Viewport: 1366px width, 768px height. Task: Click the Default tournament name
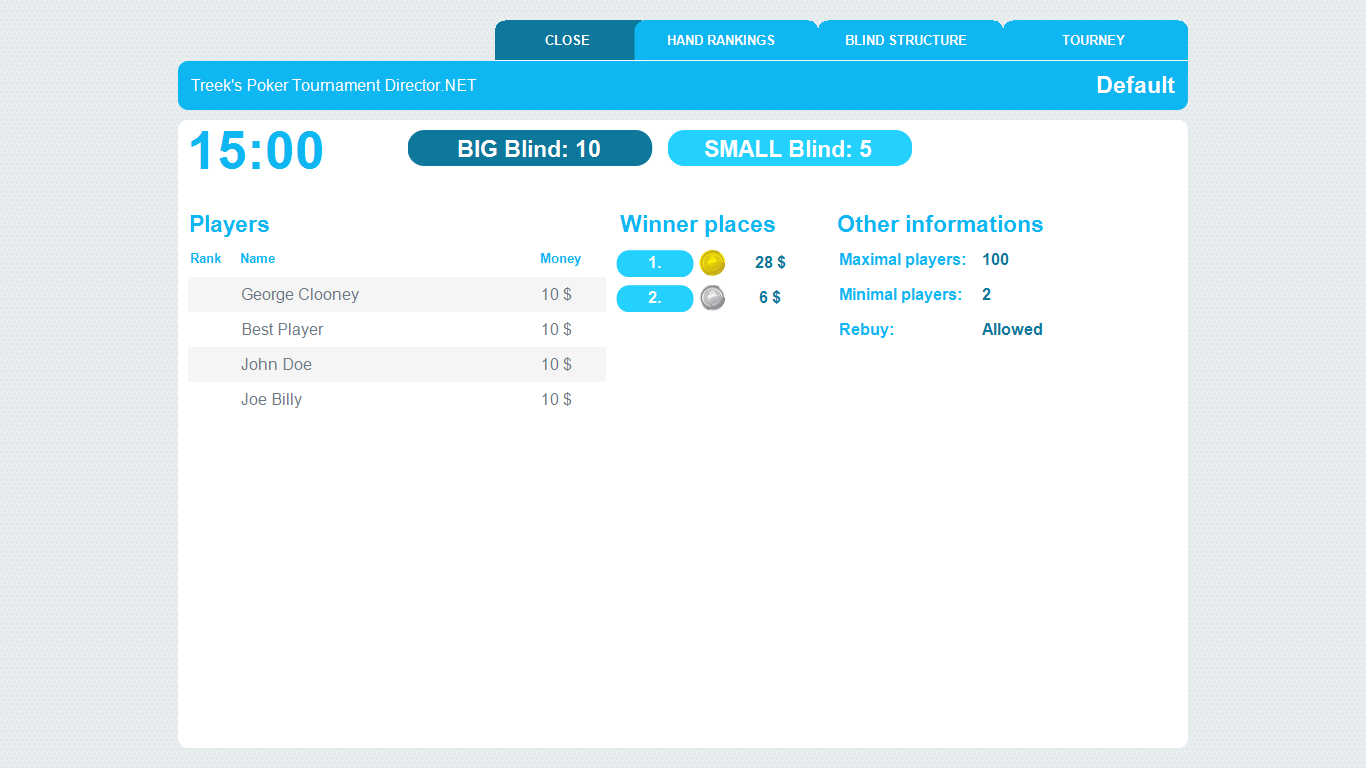click(1135, 85)
